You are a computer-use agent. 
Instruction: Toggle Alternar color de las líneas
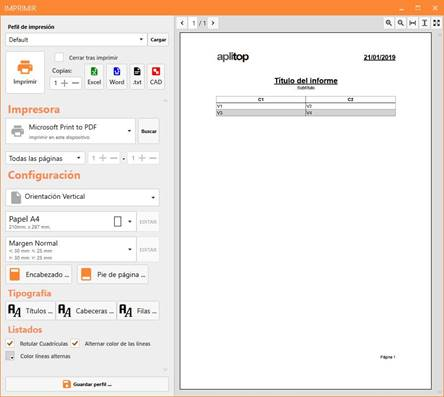pos(75,343)
